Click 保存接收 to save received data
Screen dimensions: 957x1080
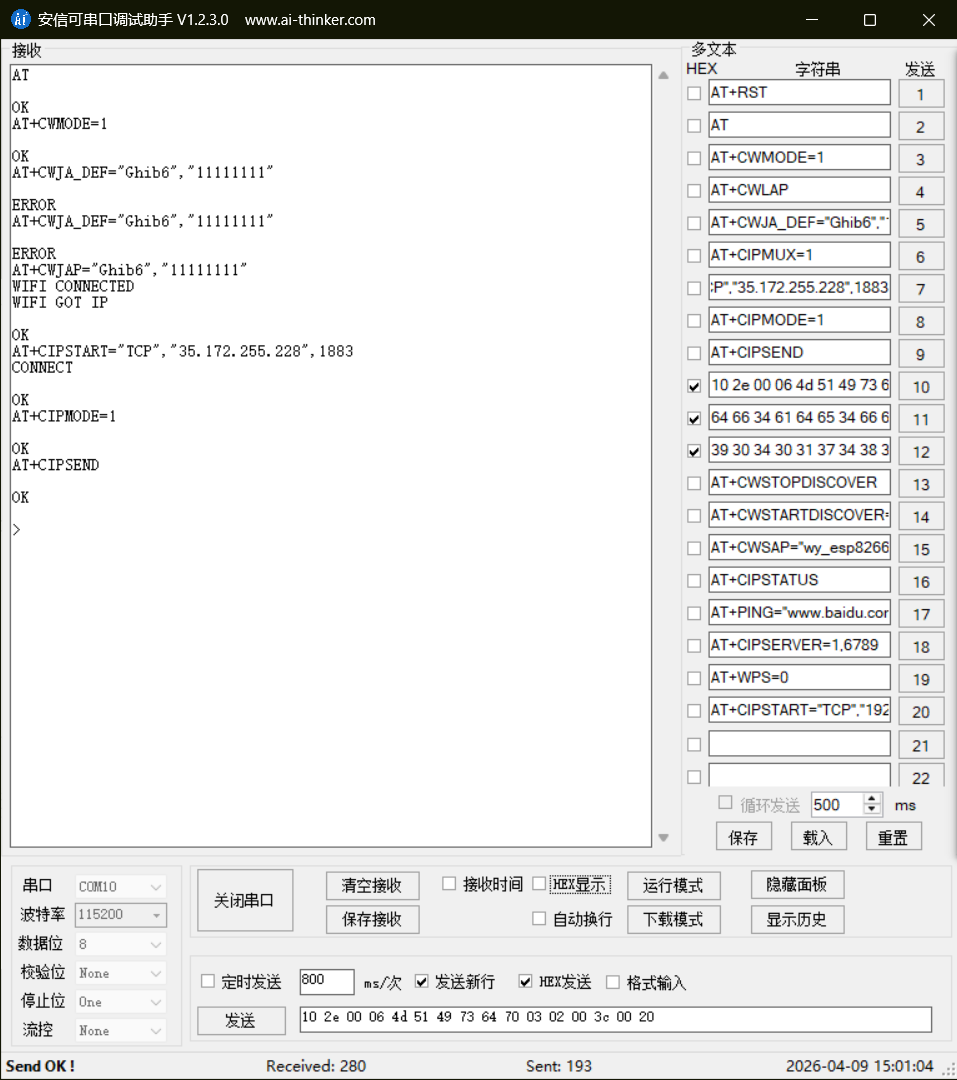point(372,920)
